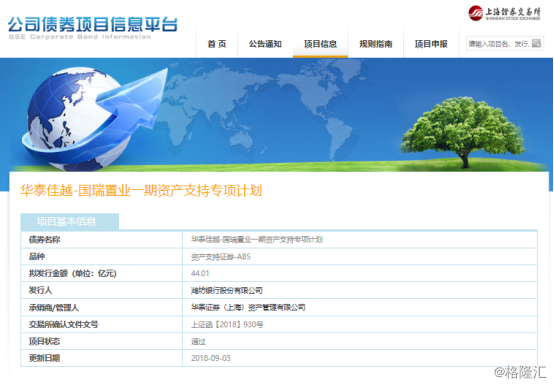
Task: Click the update date 2018-09-03
Action: pyautogui.click(x=211, y=358)
